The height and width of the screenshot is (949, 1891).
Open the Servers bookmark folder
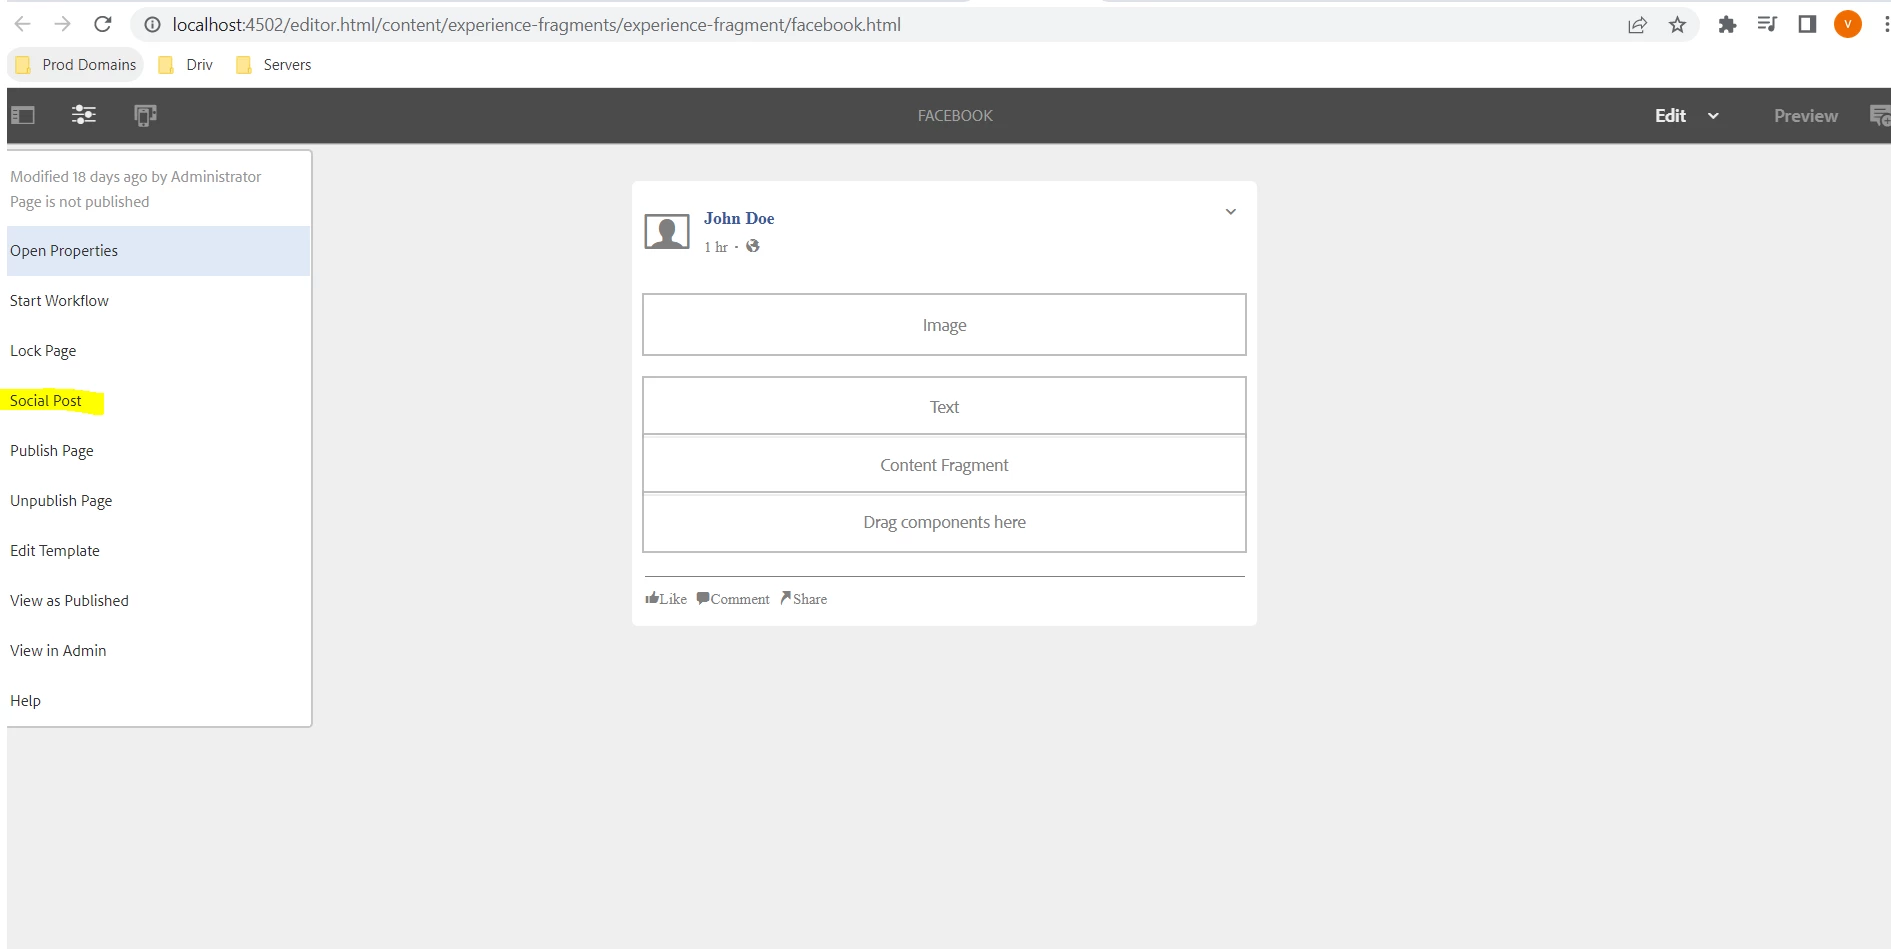(273, 65)
